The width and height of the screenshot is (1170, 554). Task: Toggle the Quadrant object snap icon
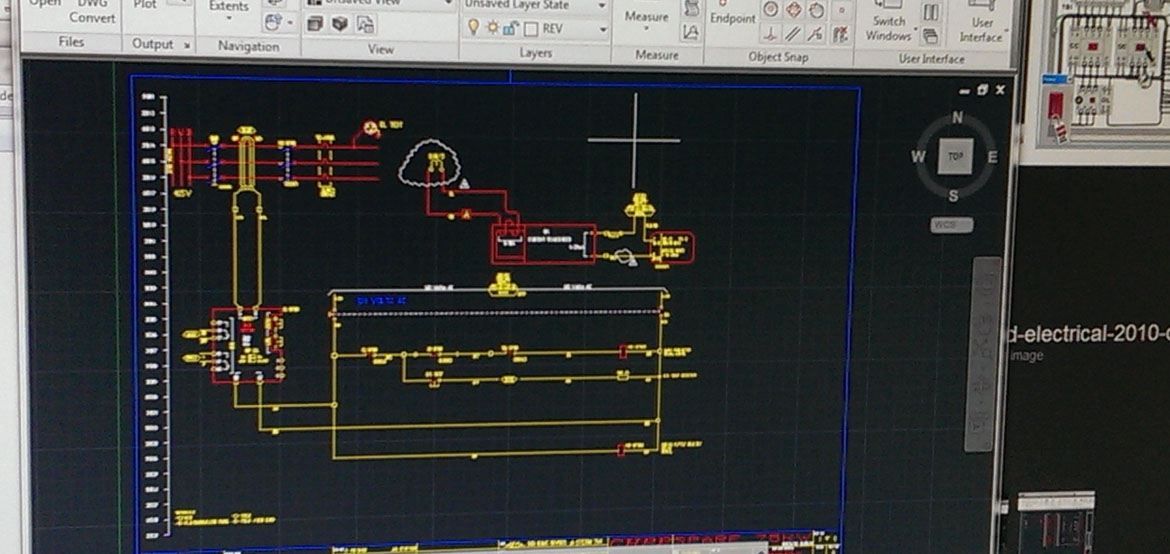tap(794, 10)
